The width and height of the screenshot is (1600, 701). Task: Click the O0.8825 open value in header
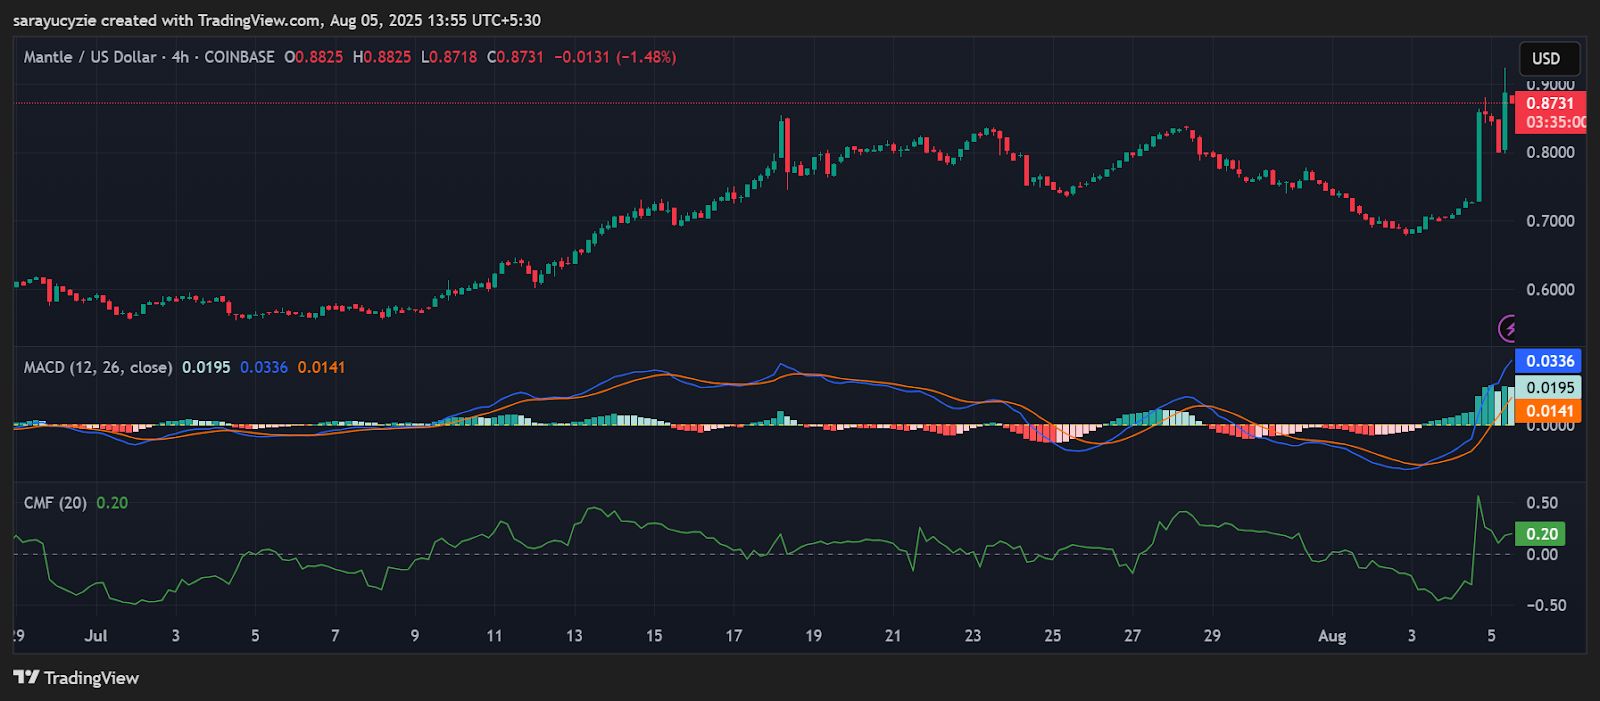click(314, 57)
